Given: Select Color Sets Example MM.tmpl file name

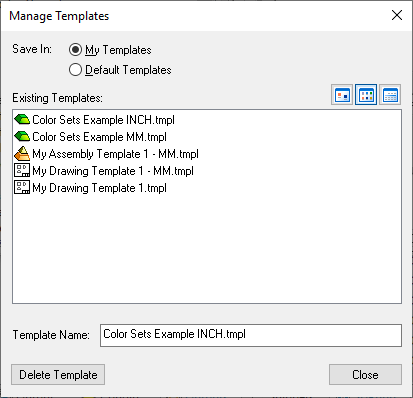Looking at the screenshot, I should (x=99, y=137).
